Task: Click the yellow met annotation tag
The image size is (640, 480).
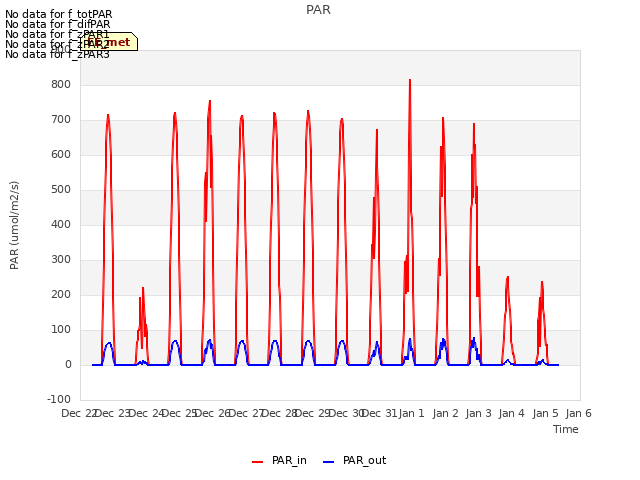Action: pos(109,42)
